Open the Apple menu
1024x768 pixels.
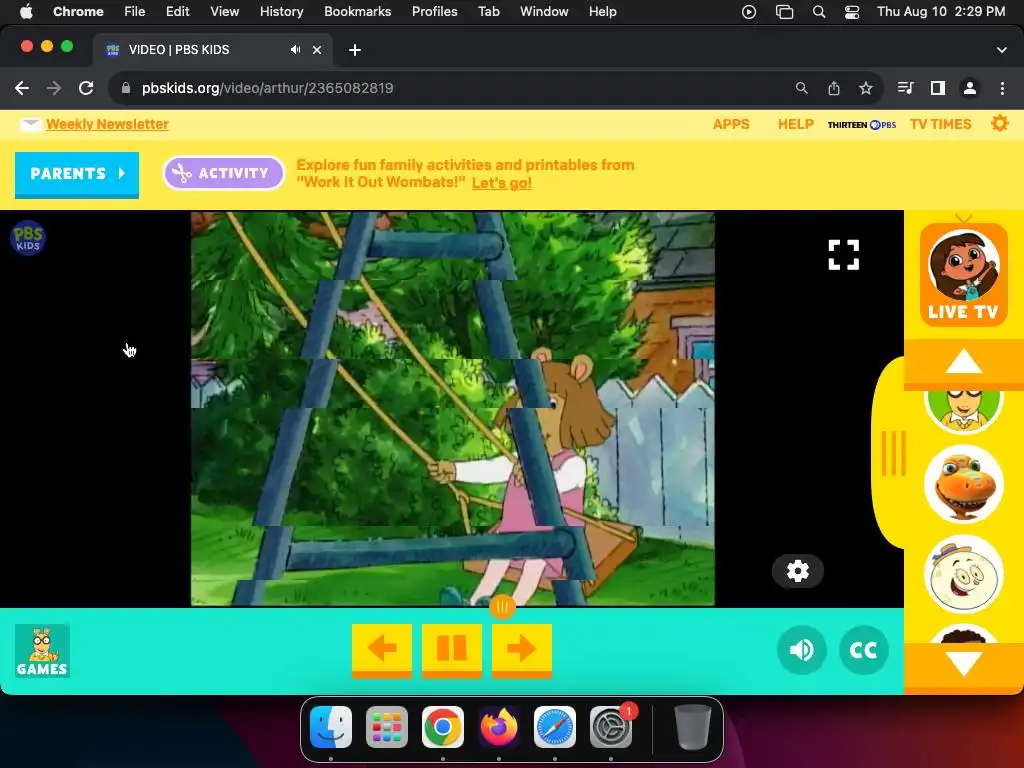pyautogui.click(x=25, y=11)
